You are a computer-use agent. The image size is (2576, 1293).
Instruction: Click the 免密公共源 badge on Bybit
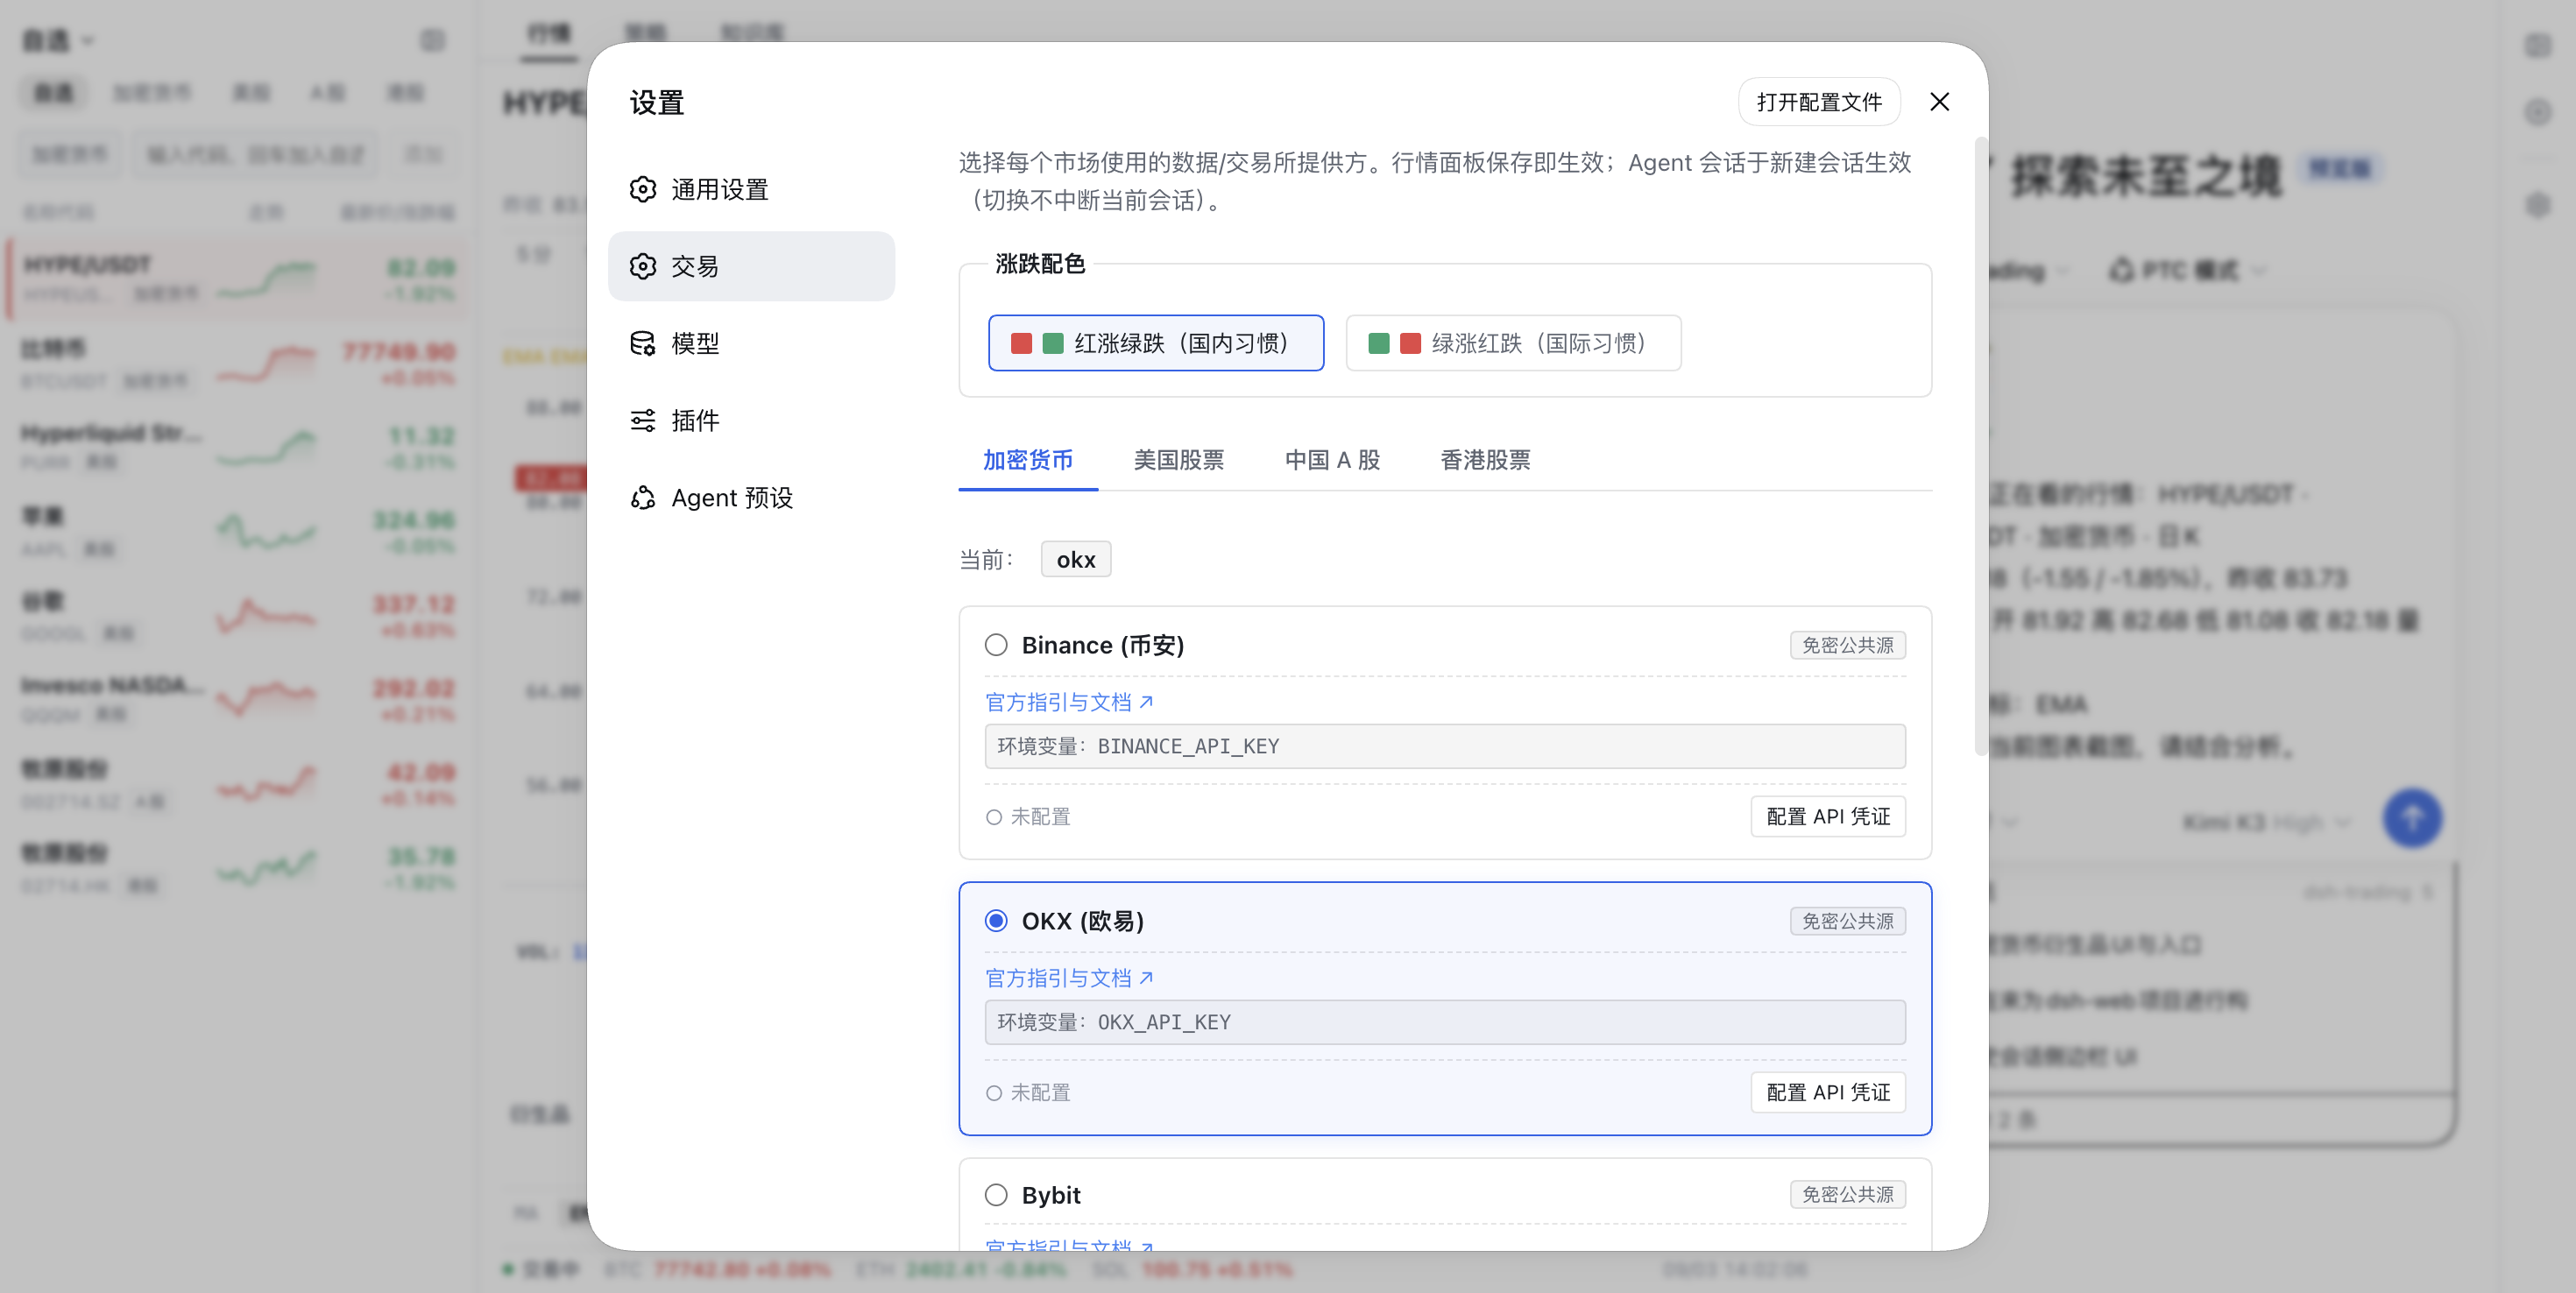click(1847, 1194)
